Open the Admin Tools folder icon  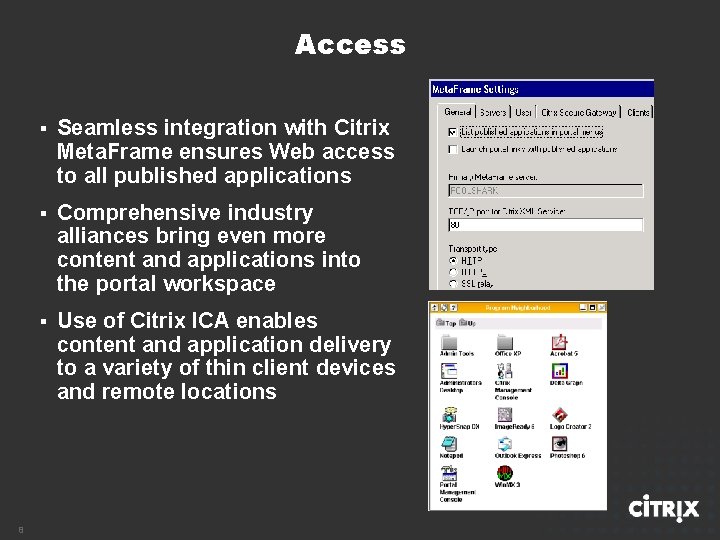[x=449, y=342]
